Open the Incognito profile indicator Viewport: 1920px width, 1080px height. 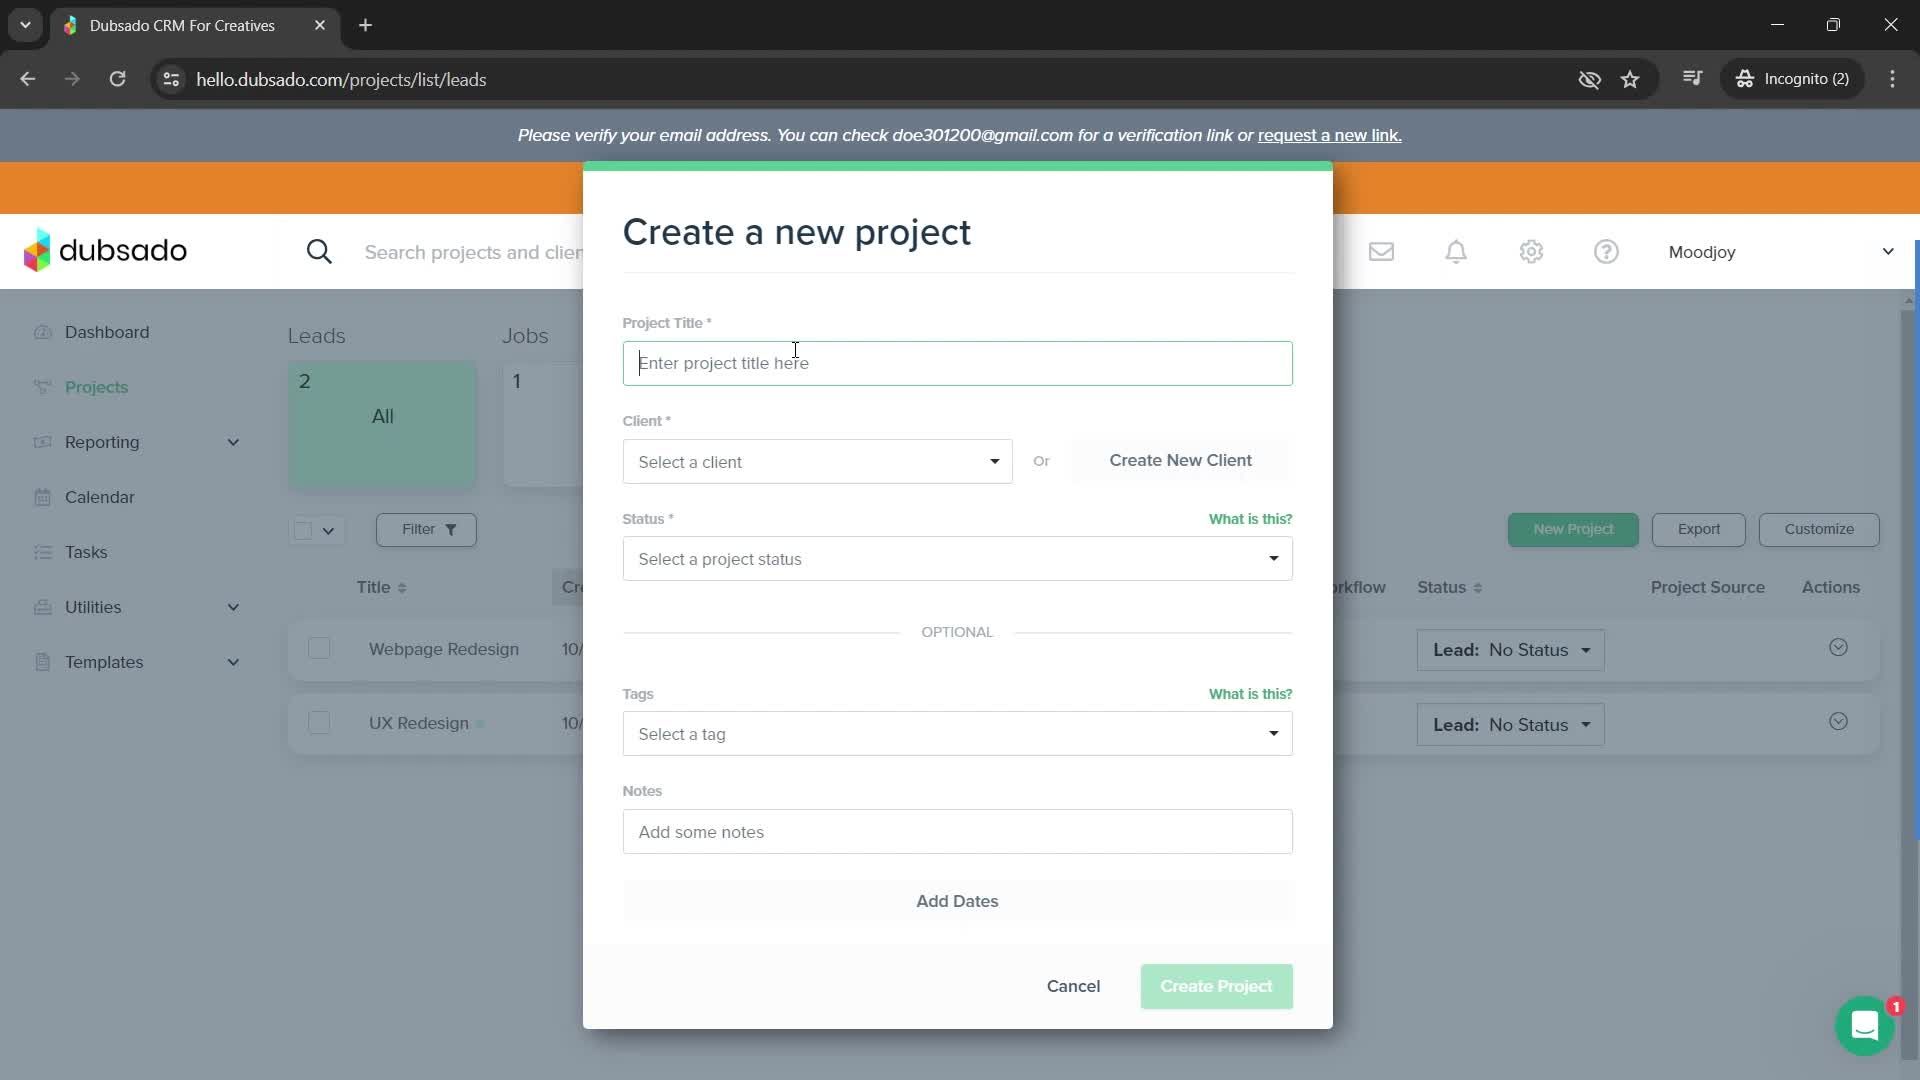[1793, 79]
